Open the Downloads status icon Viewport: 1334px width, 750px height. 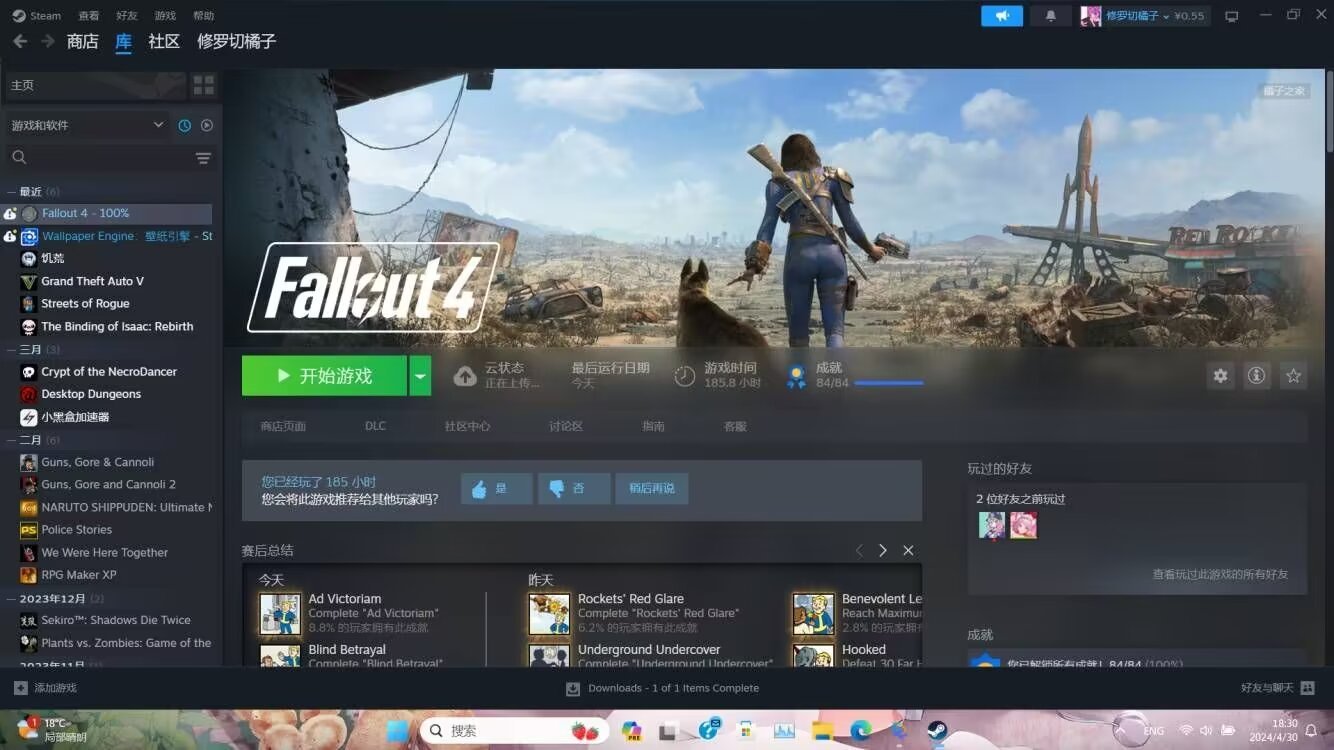pos(573,688)
